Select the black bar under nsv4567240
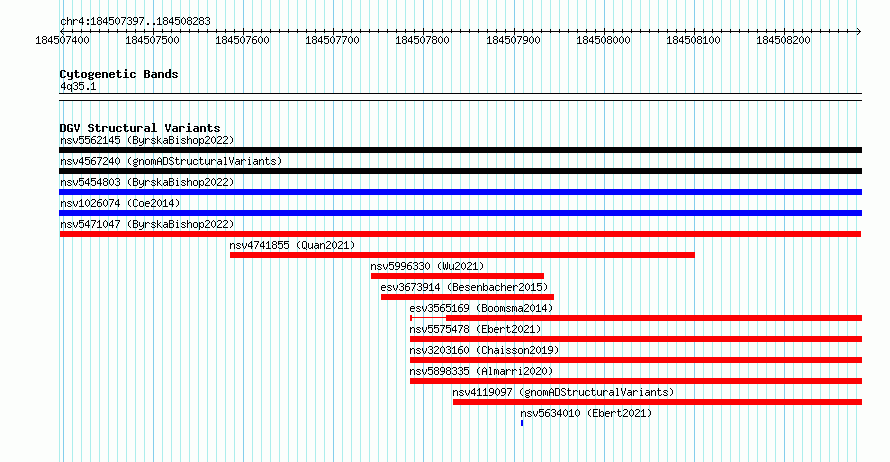The image size is (890, 462). pos(460,171)
